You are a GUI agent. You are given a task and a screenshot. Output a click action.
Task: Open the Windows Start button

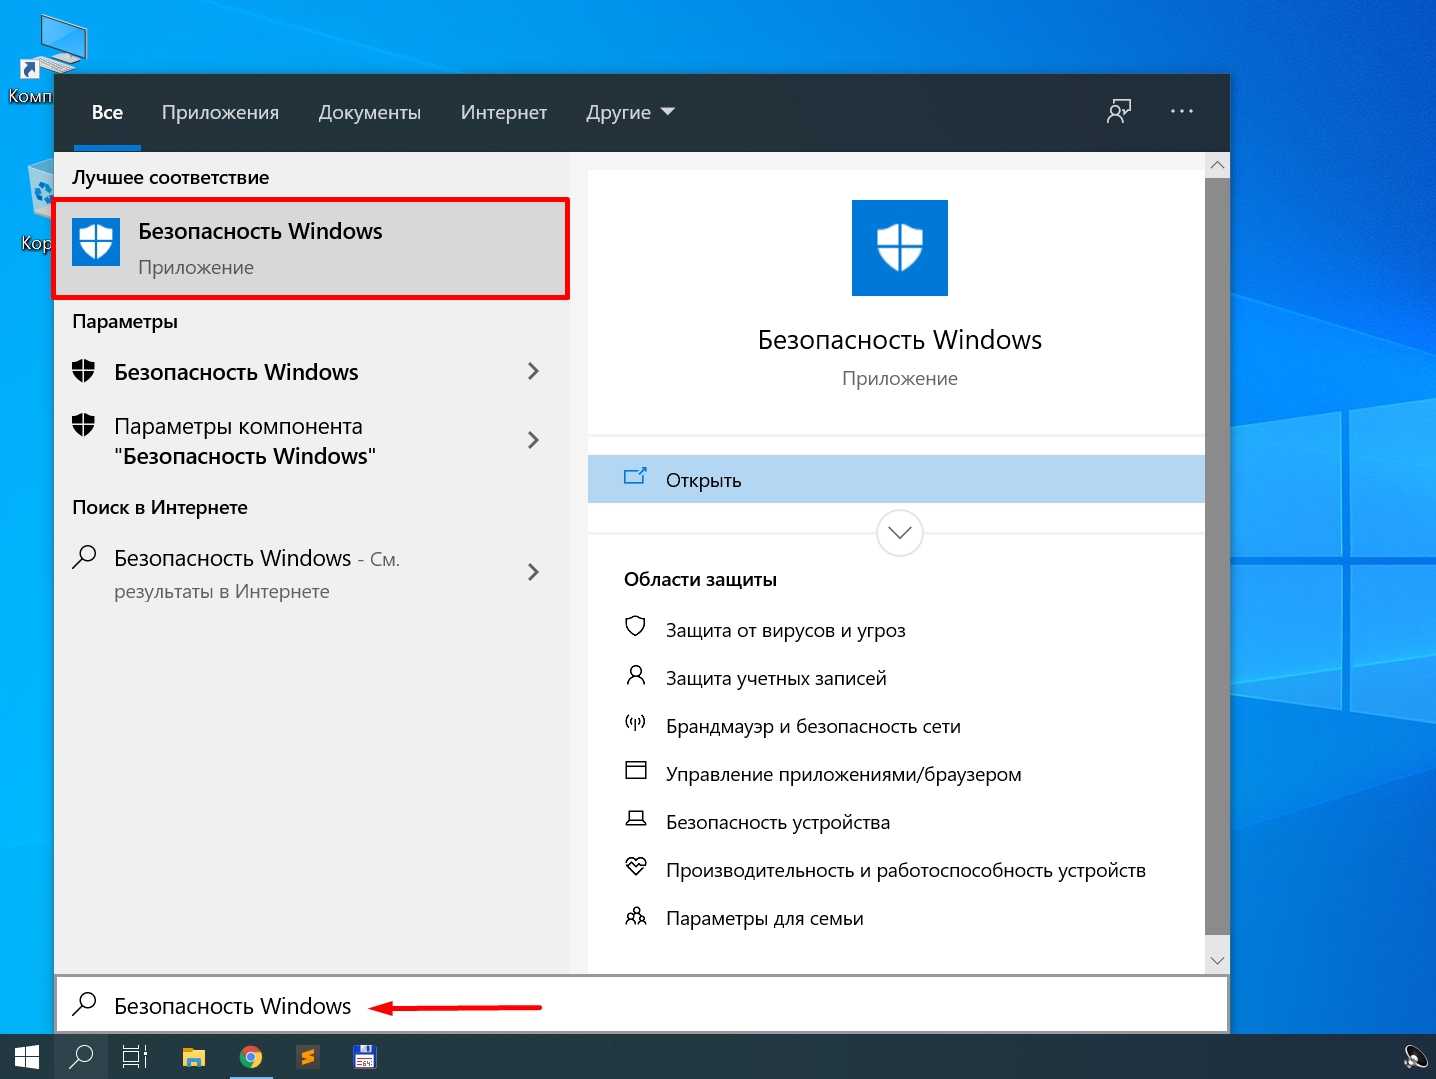click(27, 1057)
